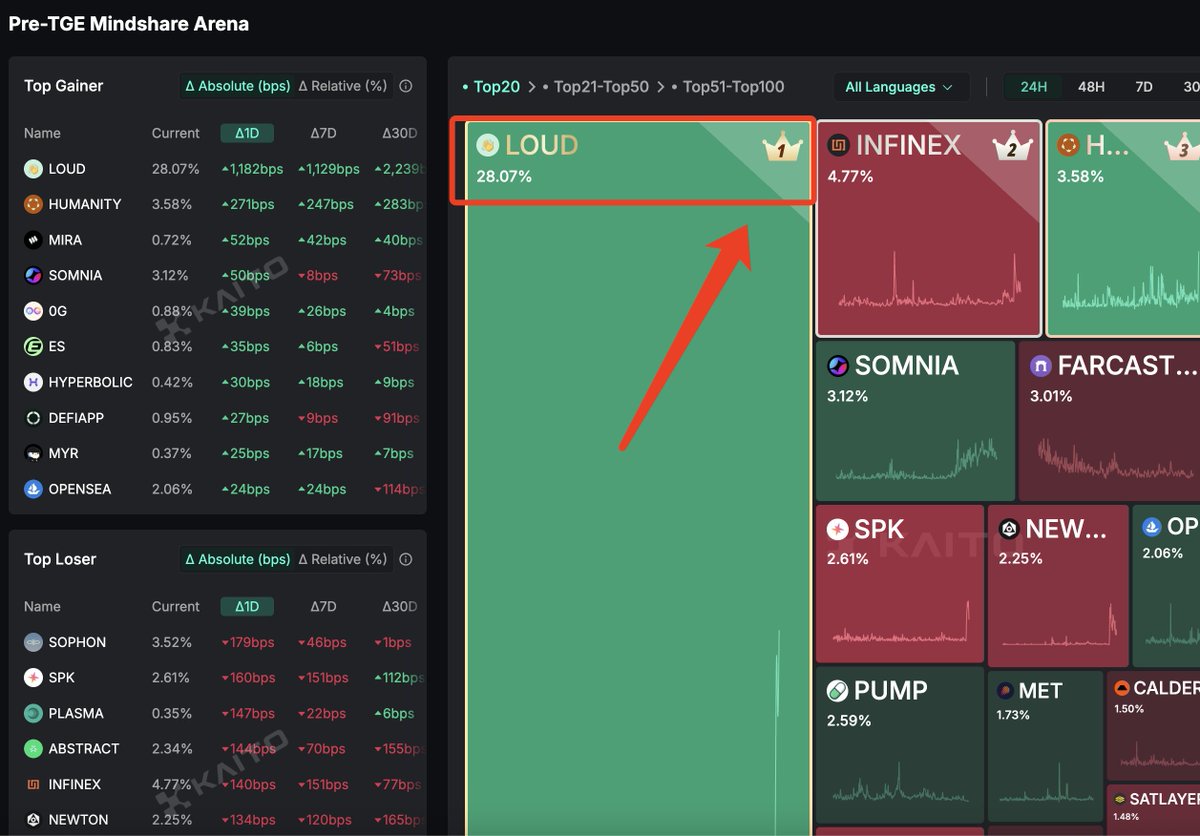1200x836 pixels.
Task: Click the CALDER logo on the treemap tile
Action: point(1122,688)
